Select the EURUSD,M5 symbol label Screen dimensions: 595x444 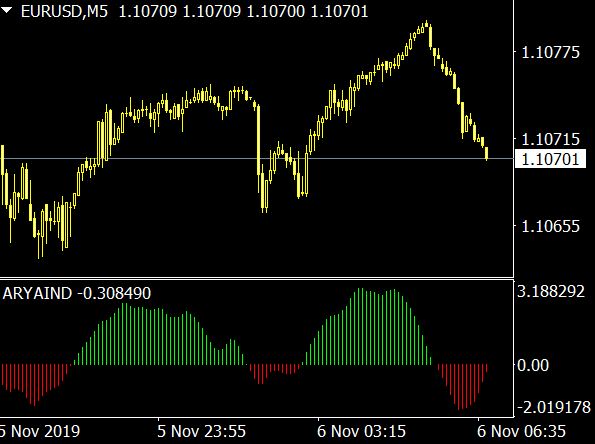[65, 11]
